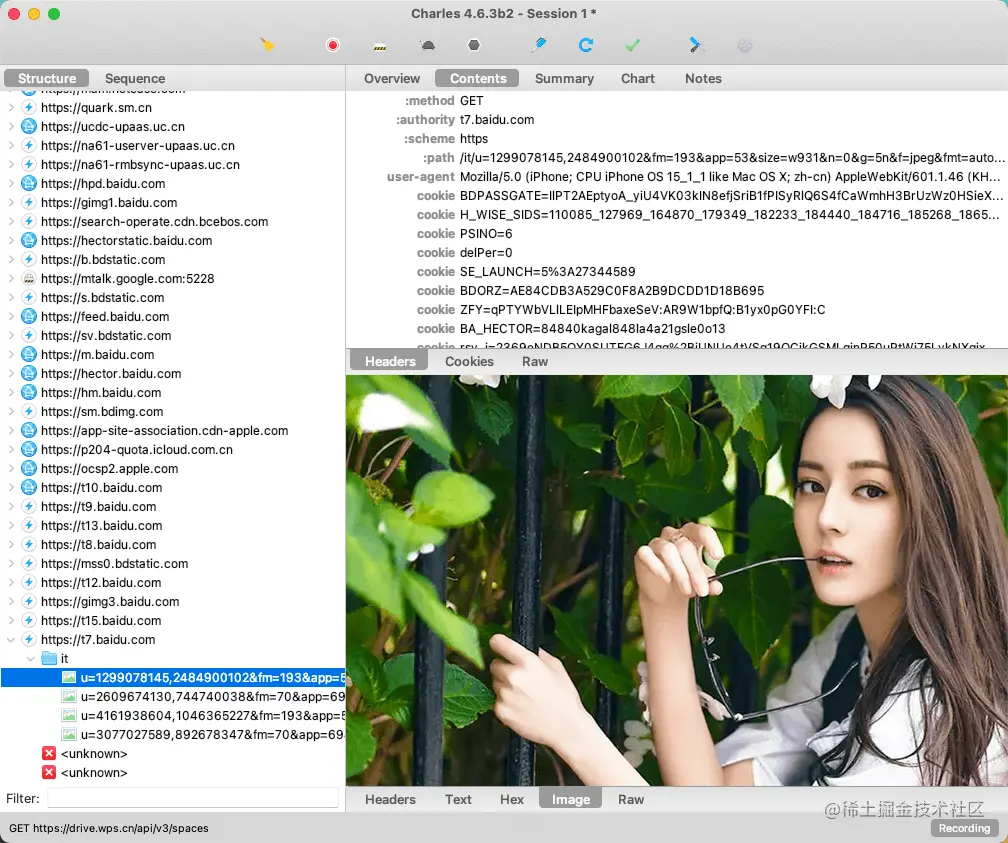Image resolution: width=1008 pixels, height=843 pixels.
Task: Click lightning icon of https://t13.baidu.com
Action: [x=29, y=525]
